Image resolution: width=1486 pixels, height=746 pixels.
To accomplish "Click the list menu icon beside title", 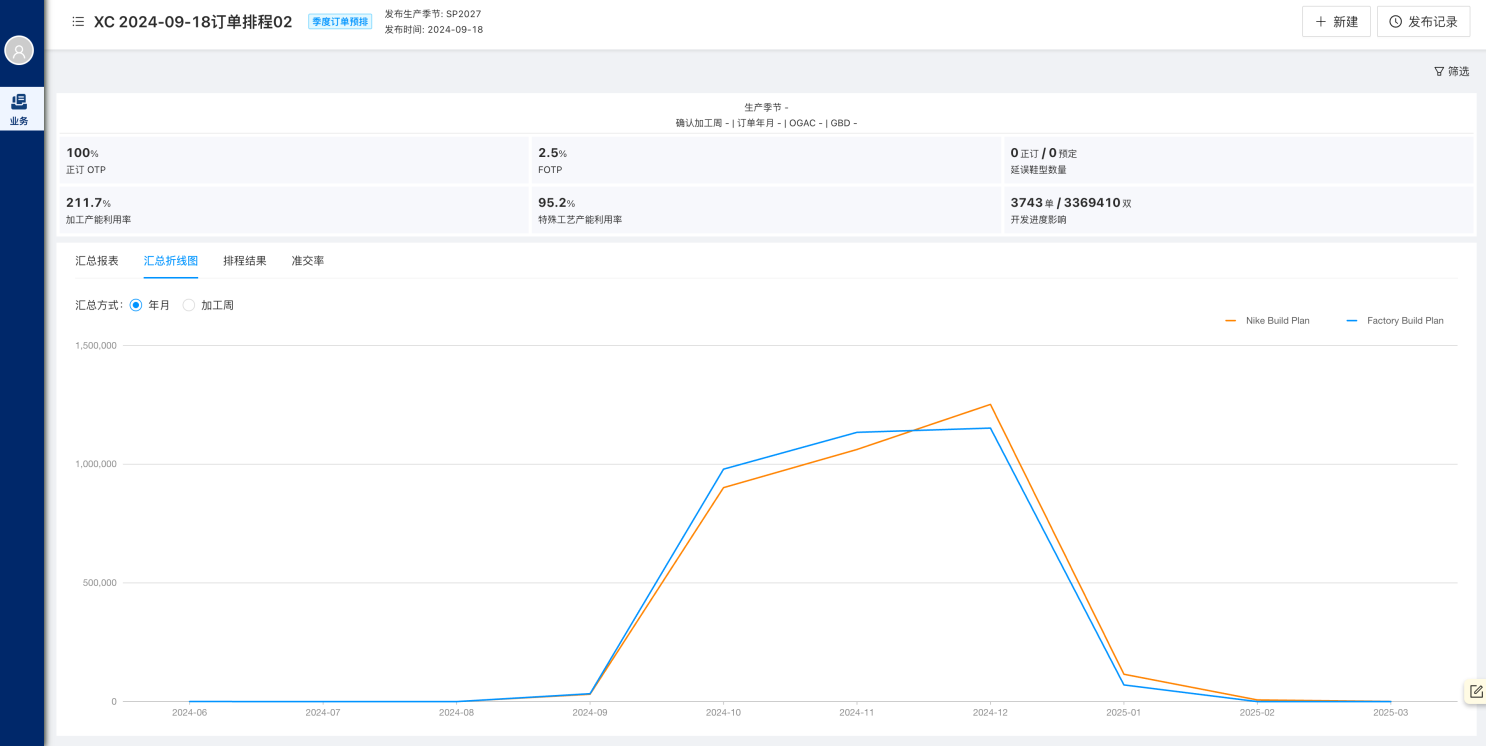I will click(x=78, y=22).
